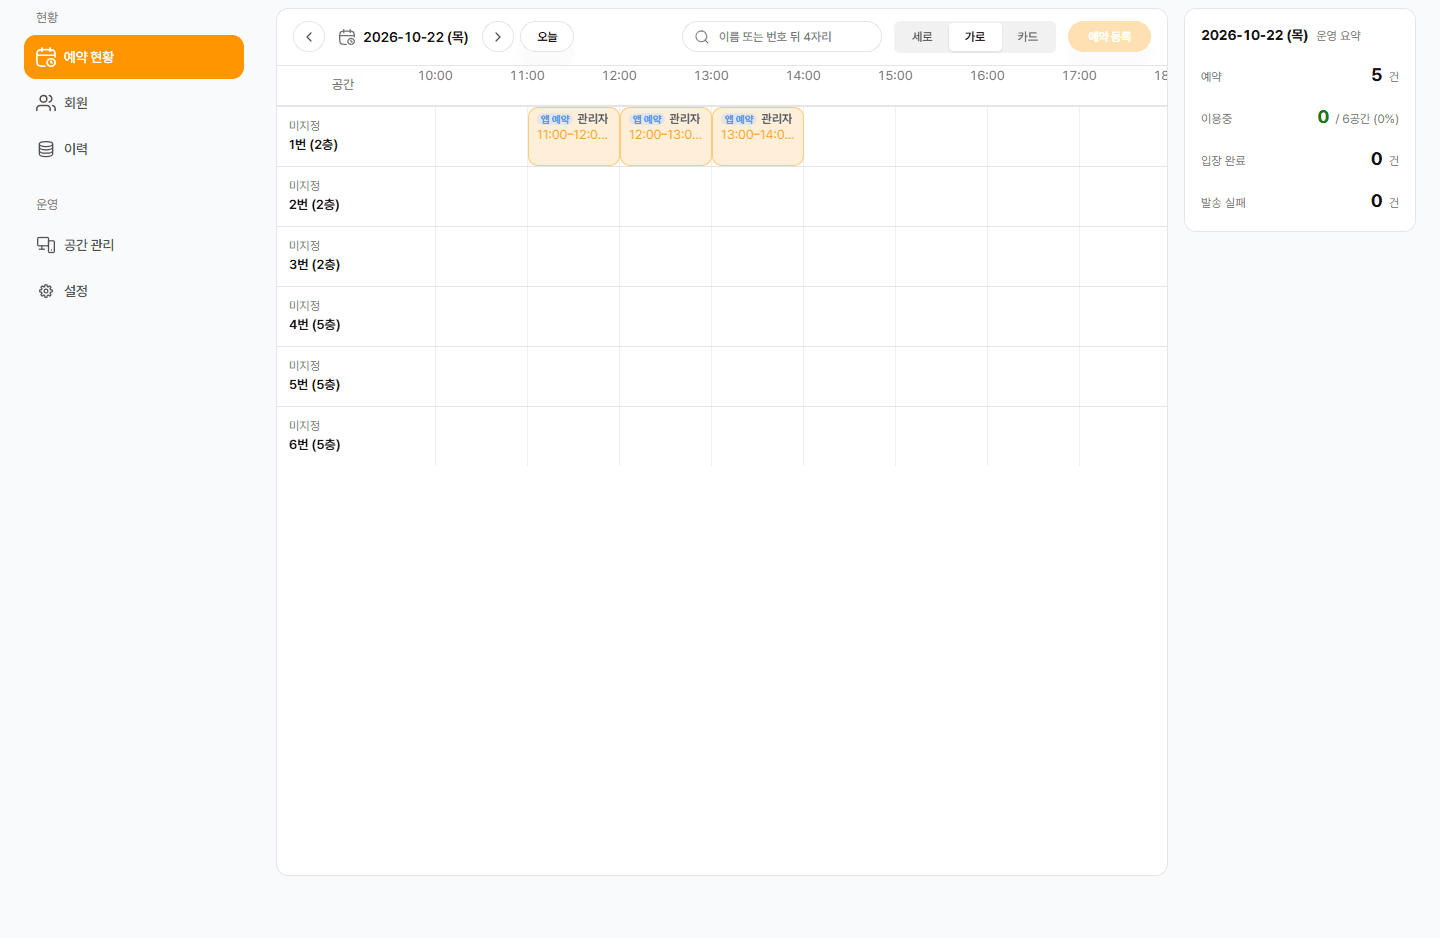
Task: Click the 입장 완료 stat in 운영 요약
Action: tap(1300, 160)
